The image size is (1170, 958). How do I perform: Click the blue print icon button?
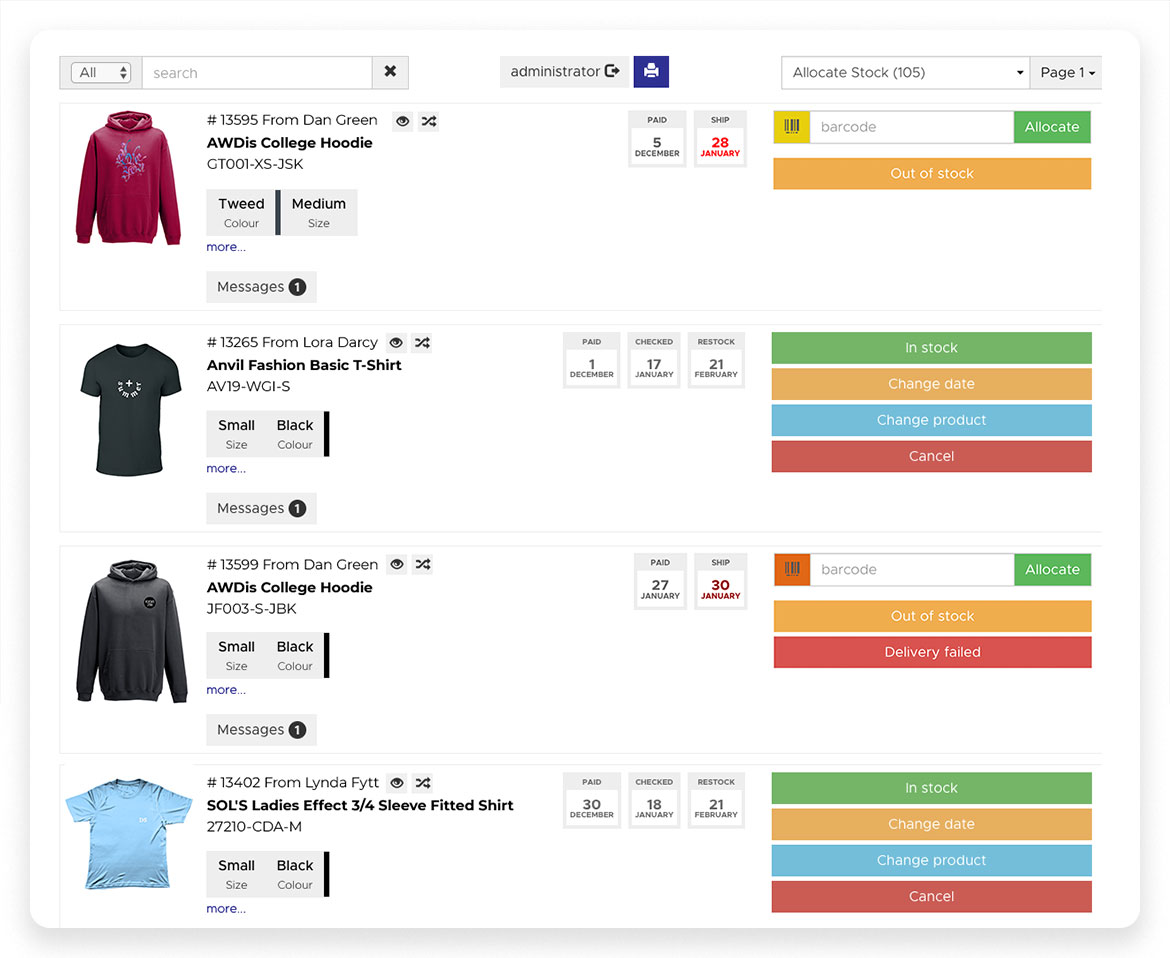pyautogui.click(x=651, y=71)
